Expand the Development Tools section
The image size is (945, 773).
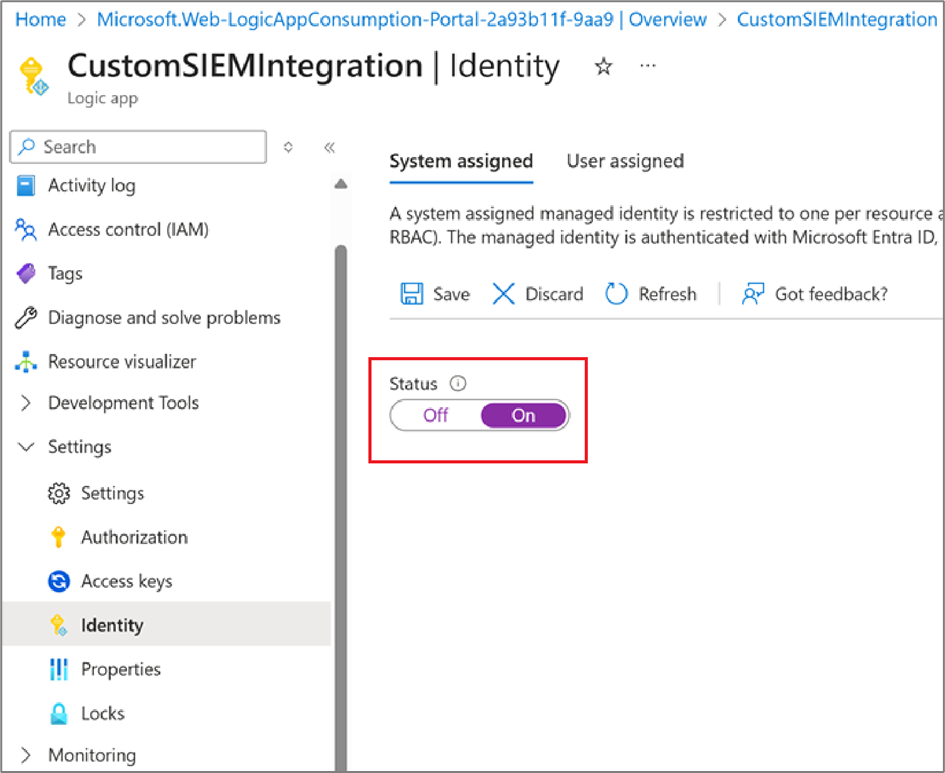coord(26,403)
